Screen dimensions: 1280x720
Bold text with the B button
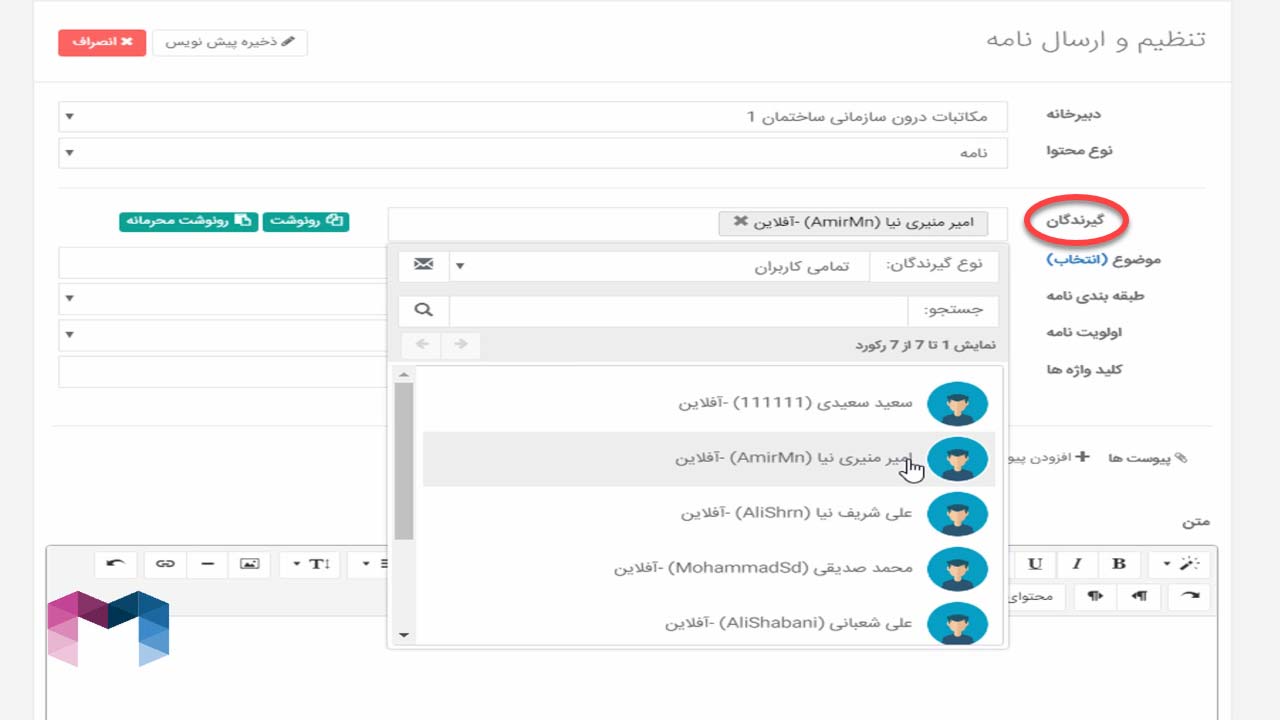point(1119,564)
